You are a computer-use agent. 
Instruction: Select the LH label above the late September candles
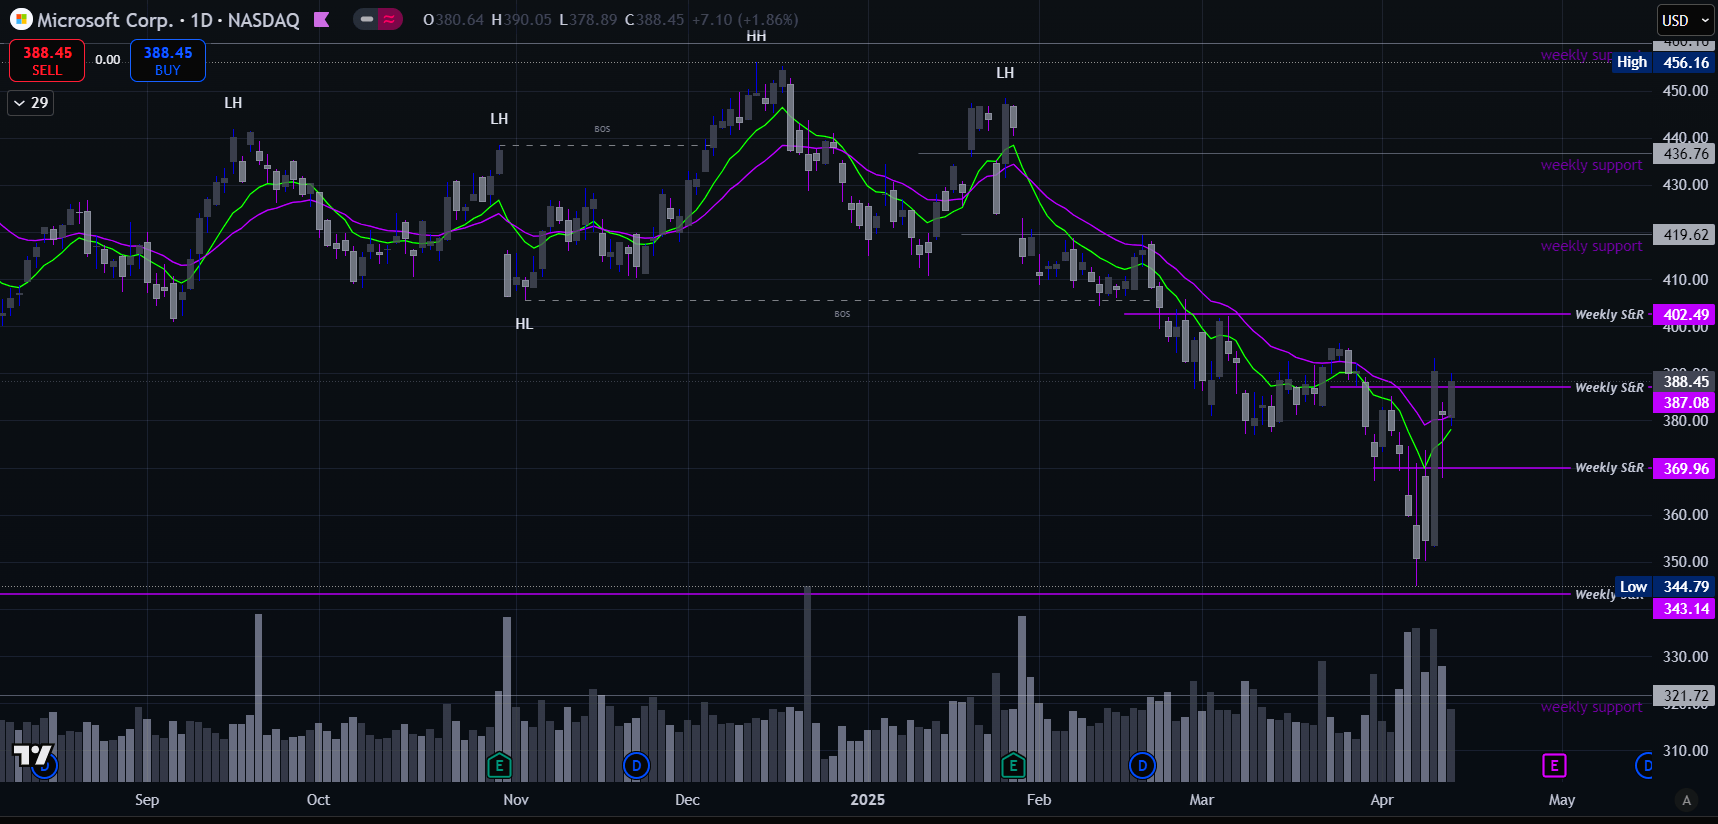click(x=233, y=103)
